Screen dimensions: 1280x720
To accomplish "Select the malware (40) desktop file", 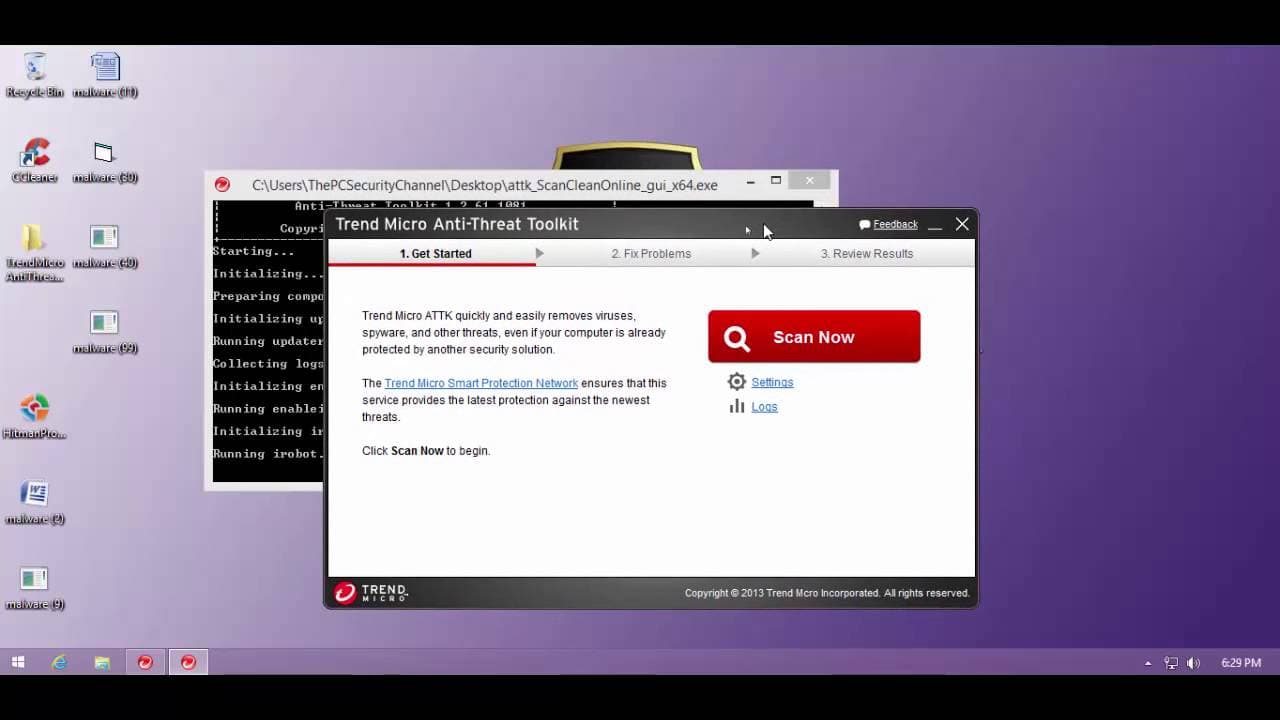I will [105, 246].
